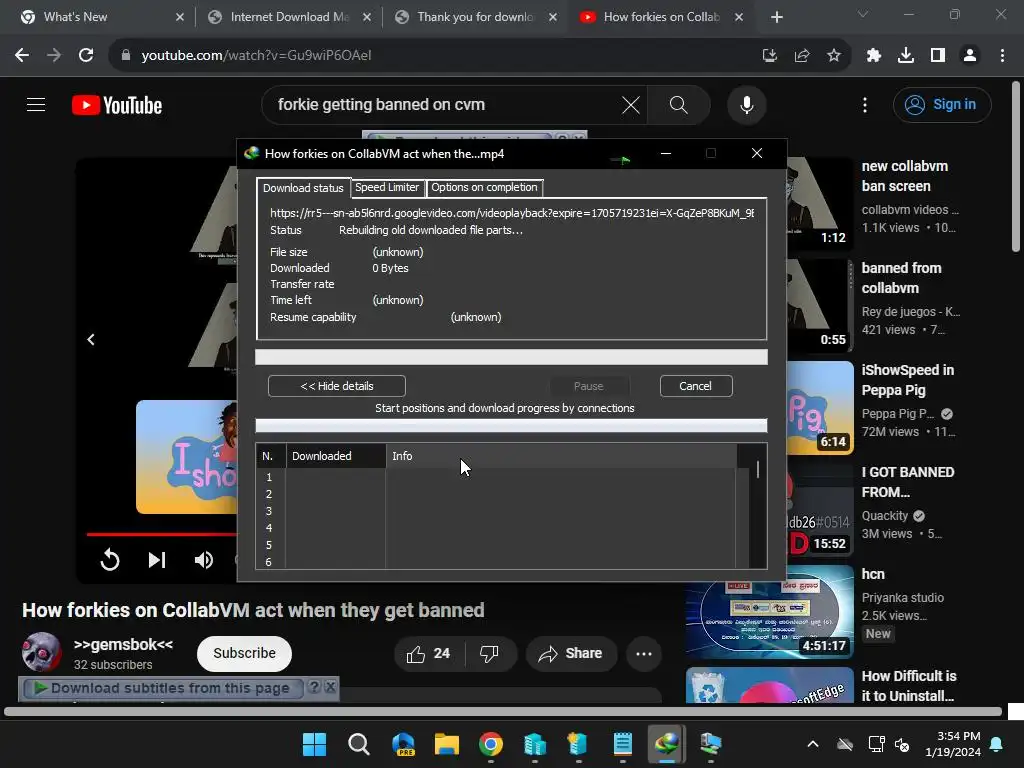The height and width of the screenshot is (768, 1024).
Task: Subscribe to >>gemsbok<< channel
Action: coord(244,654)
